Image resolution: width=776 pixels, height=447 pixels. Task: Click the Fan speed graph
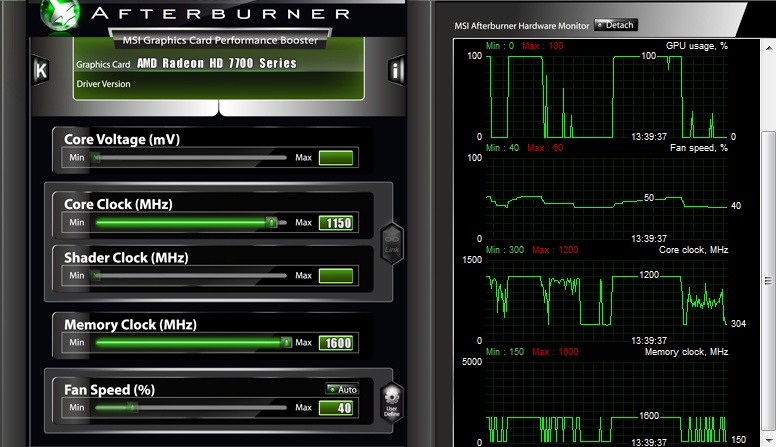(607, 199)
